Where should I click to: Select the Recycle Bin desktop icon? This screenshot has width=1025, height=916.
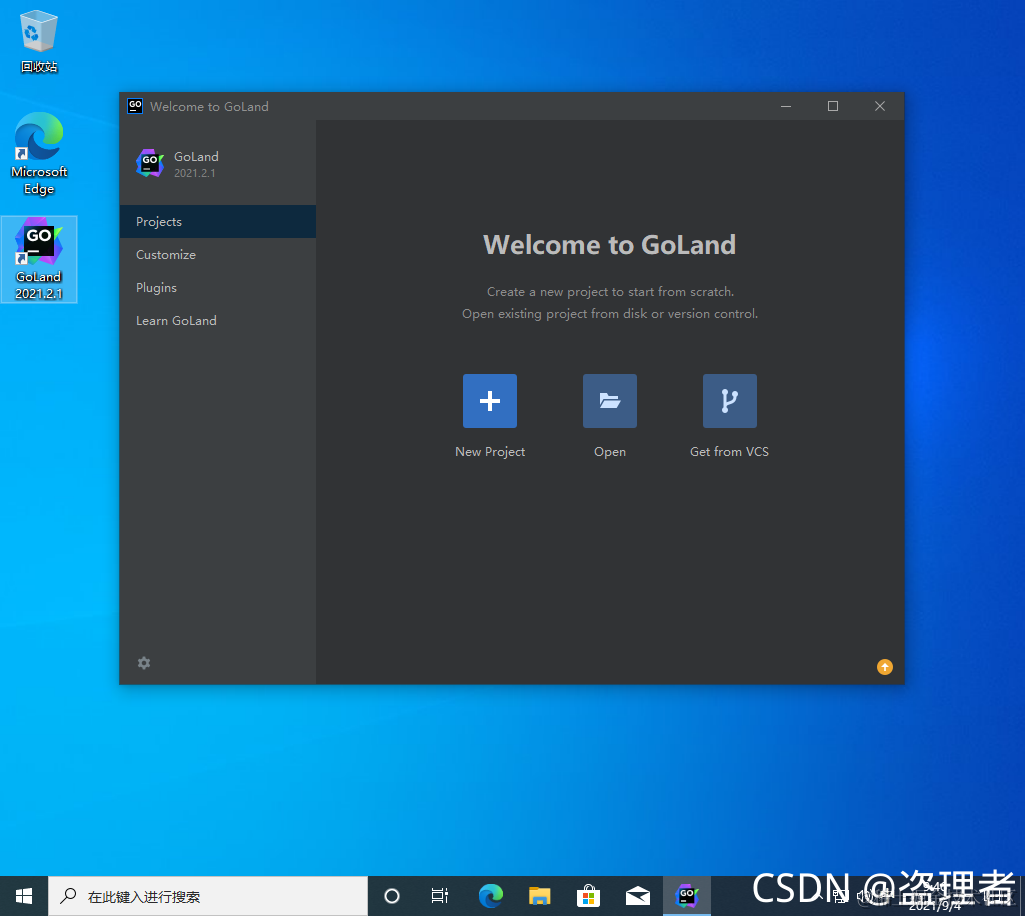point(39,41)
